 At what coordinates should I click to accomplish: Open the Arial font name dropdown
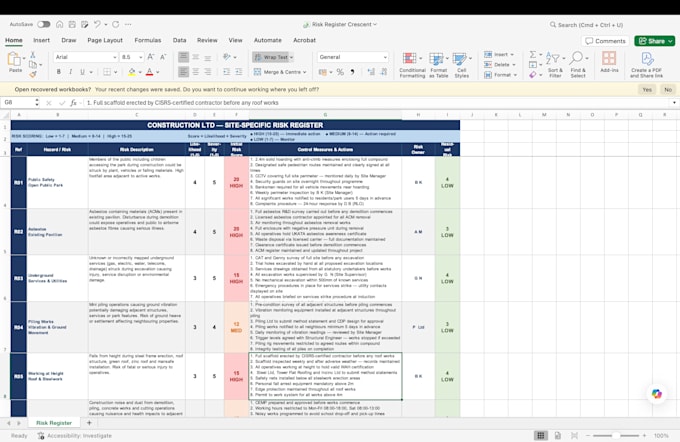114,57
